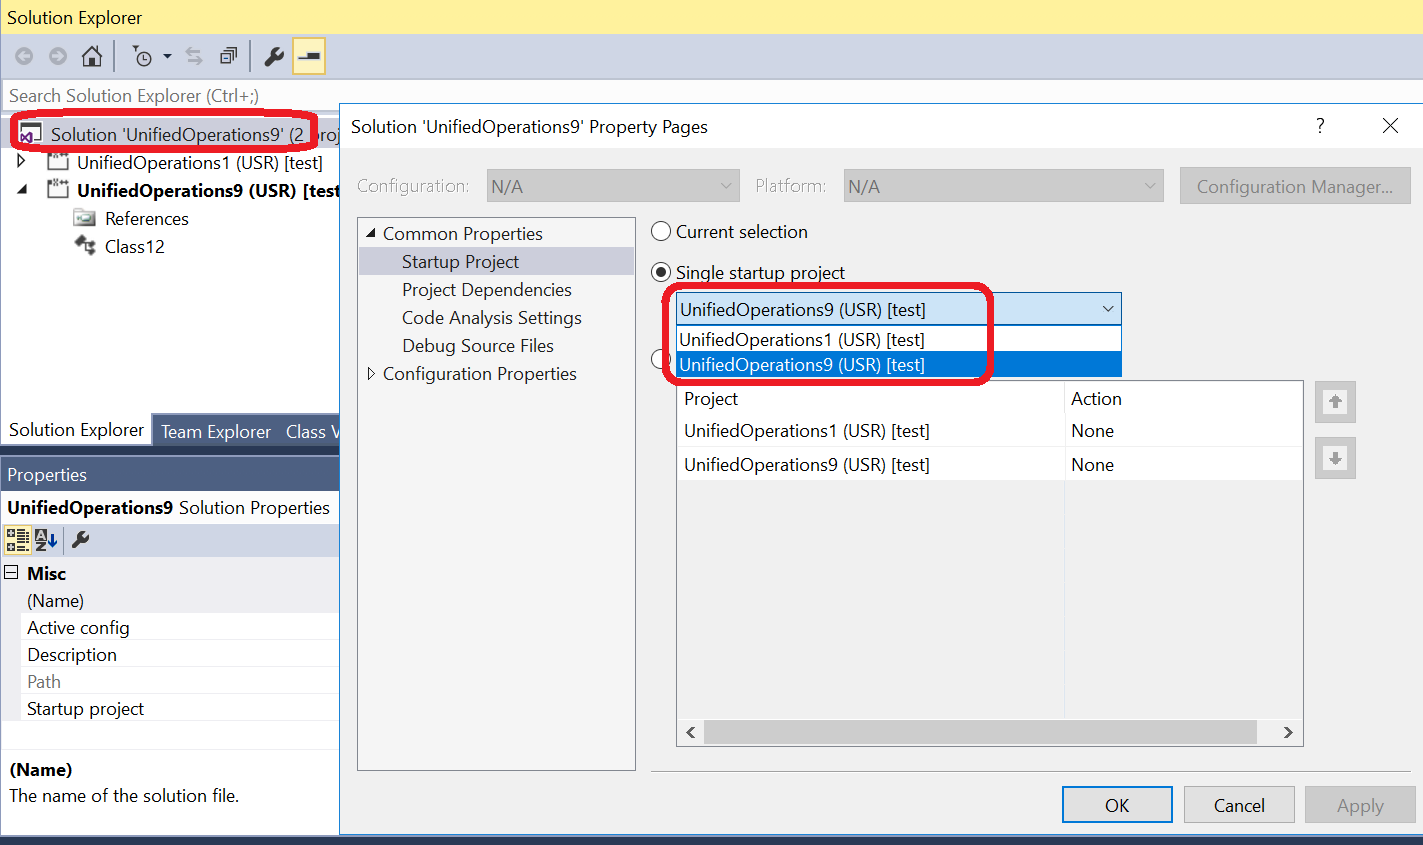Select the References tree item
The width and height of the screenshot is (1423, 845).
click(x=146, y=218)
